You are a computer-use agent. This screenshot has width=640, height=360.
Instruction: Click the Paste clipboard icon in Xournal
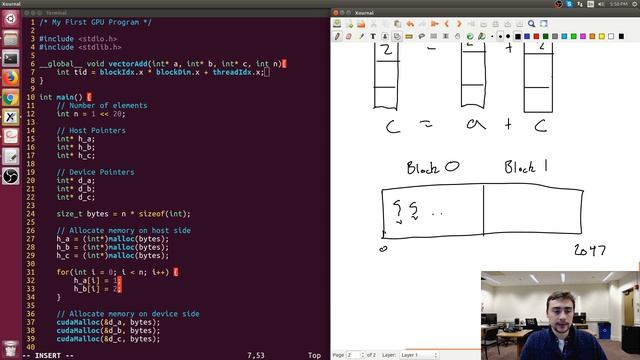tap(397, 24)
